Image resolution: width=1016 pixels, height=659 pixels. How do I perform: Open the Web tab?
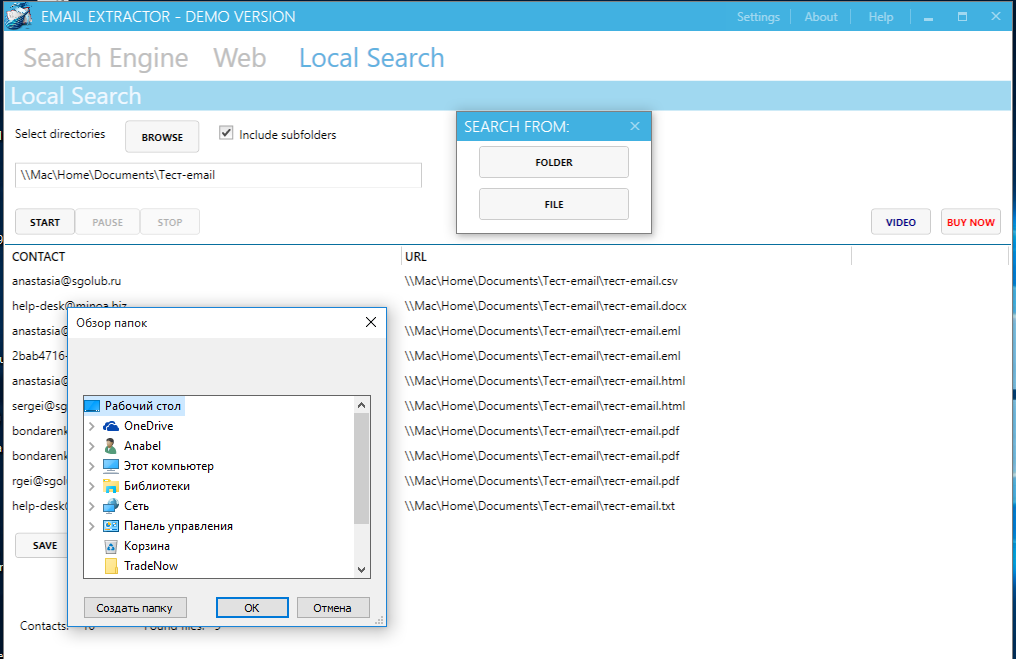tap(240, 58)
